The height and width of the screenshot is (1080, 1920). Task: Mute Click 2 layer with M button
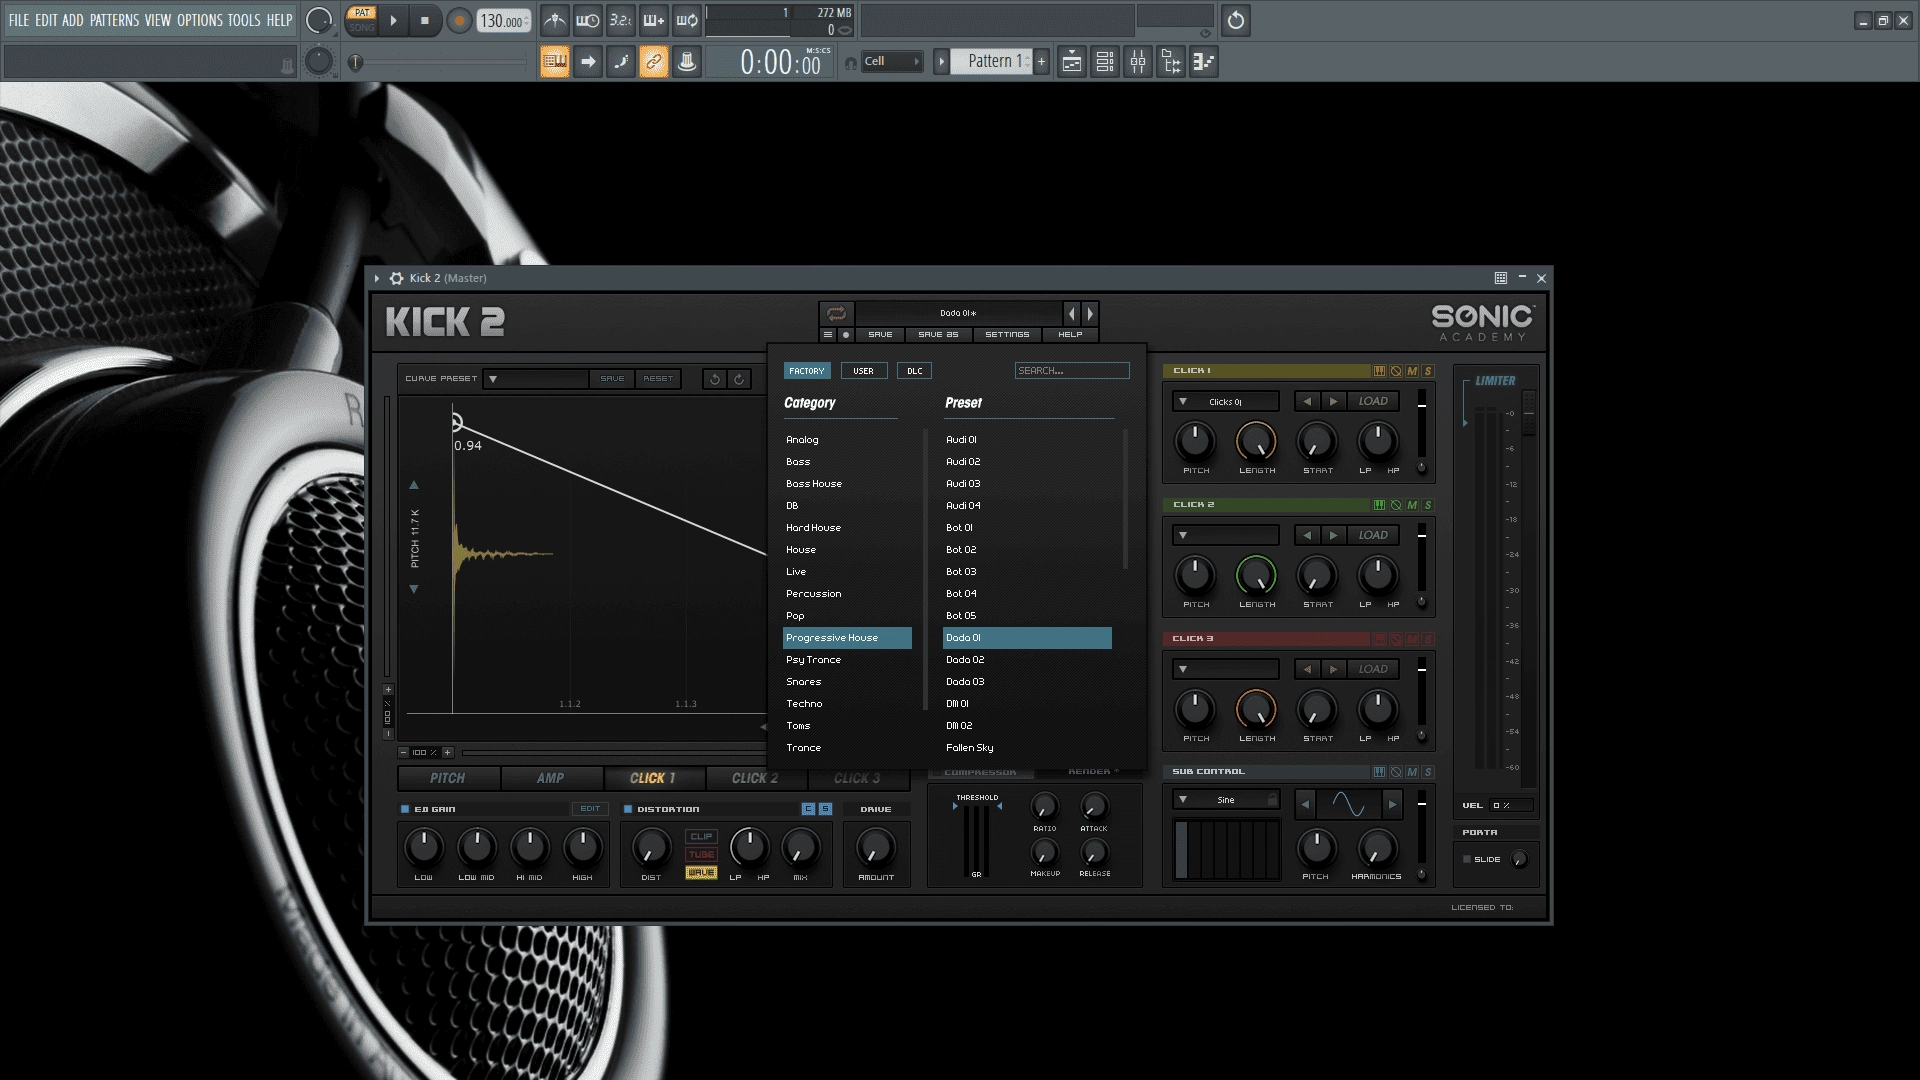[1412, 505]
